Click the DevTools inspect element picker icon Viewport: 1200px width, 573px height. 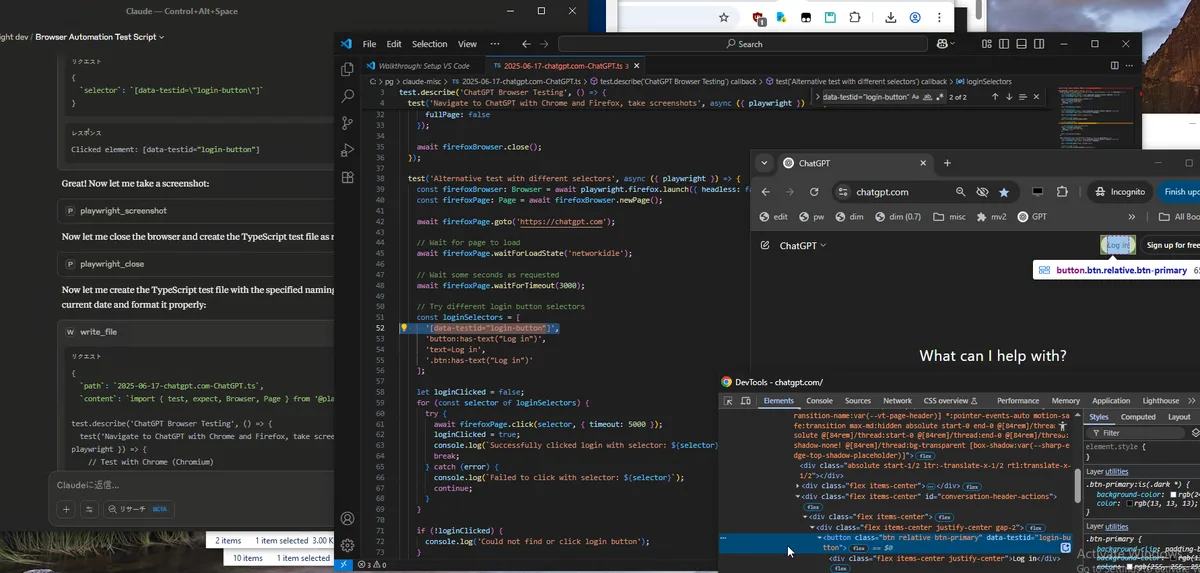point(728,401)
